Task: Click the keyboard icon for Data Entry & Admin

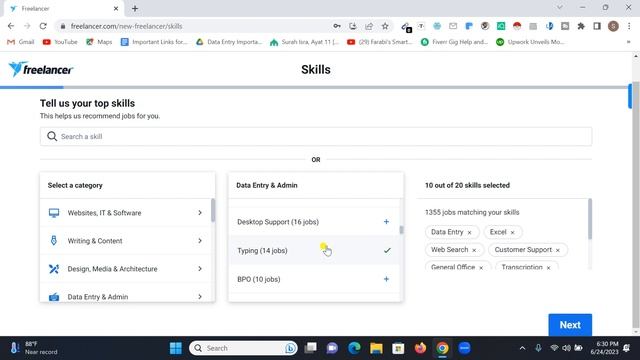Action: coord(54,297)
